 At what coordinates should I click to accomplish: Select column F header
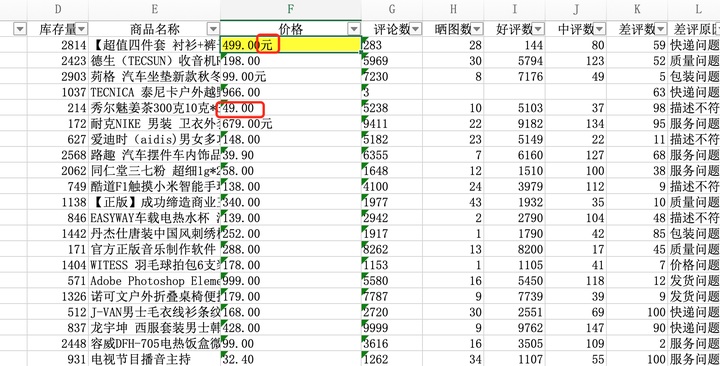pos(291,9)
